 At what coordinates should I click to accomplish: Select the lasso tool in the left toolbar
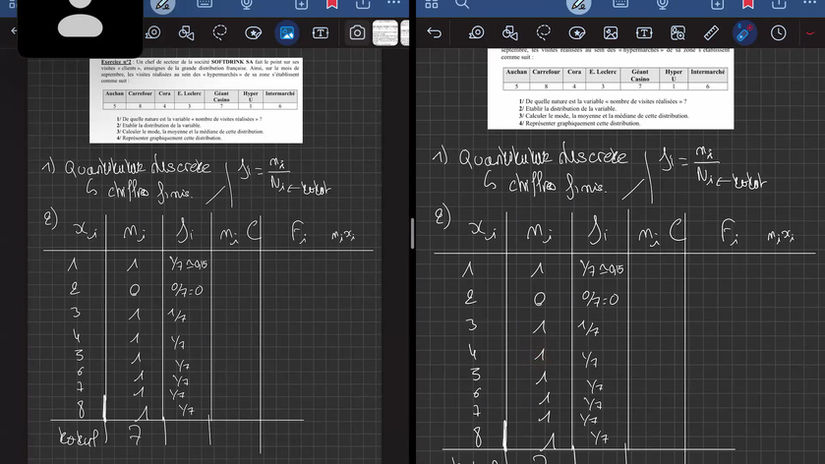pos(220,33)
